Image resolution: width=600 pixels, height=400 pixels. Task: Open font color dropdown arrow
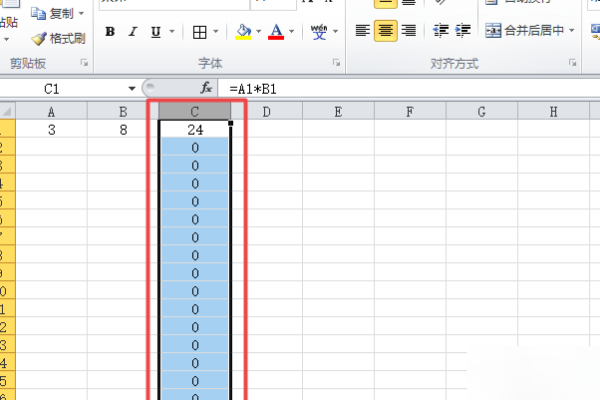[x=292, y=31]
